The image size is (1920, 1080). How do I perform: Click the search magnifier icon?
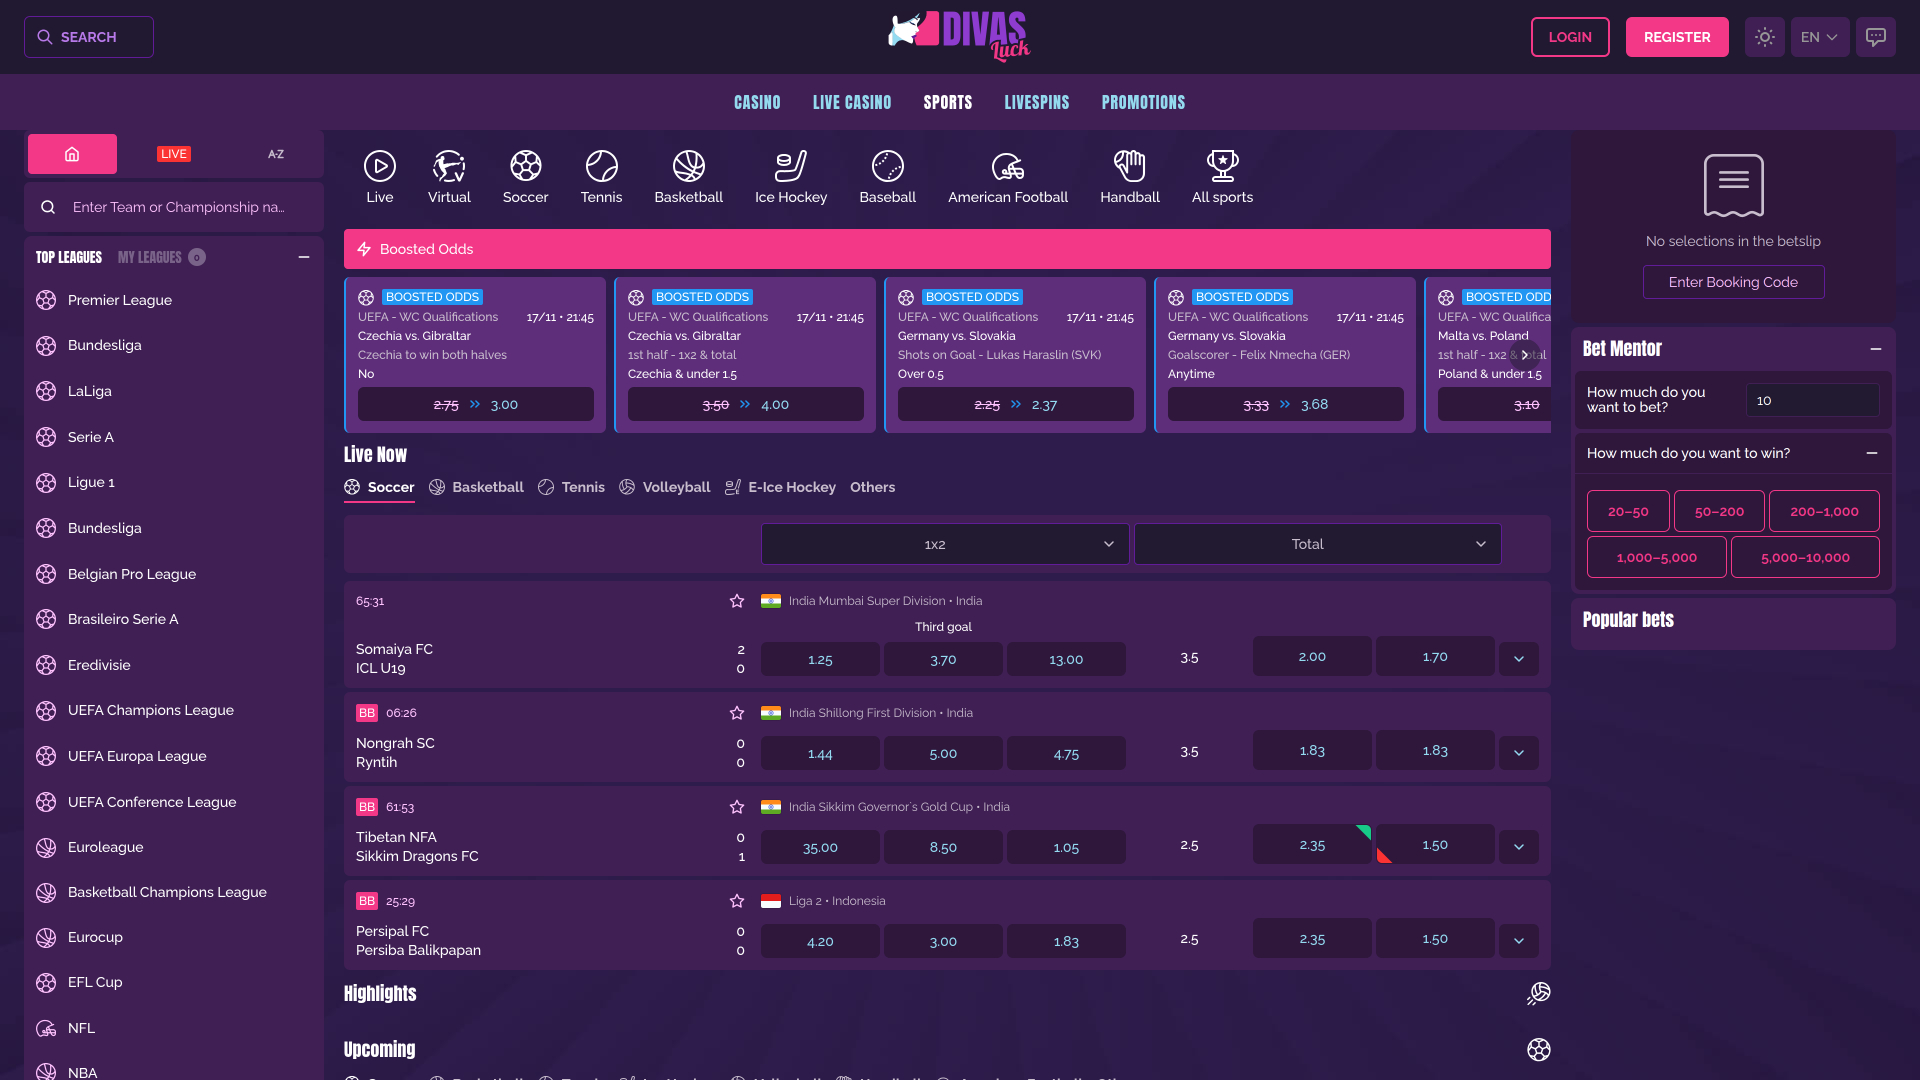click(44, 36)
